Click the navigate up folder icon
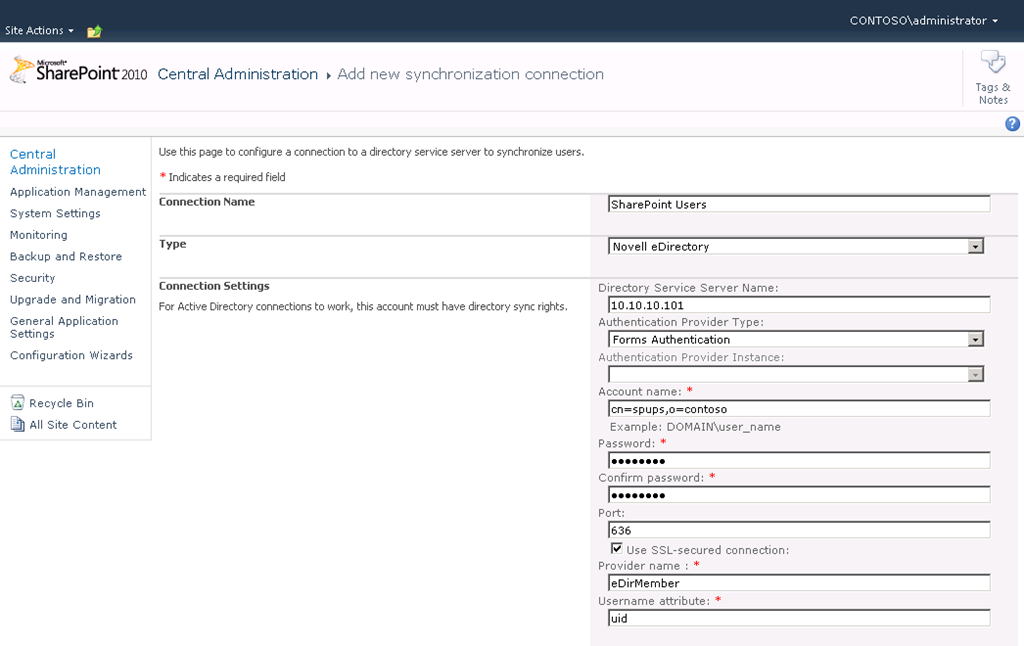Screen dimensions: 1024x646 point(95,31)
